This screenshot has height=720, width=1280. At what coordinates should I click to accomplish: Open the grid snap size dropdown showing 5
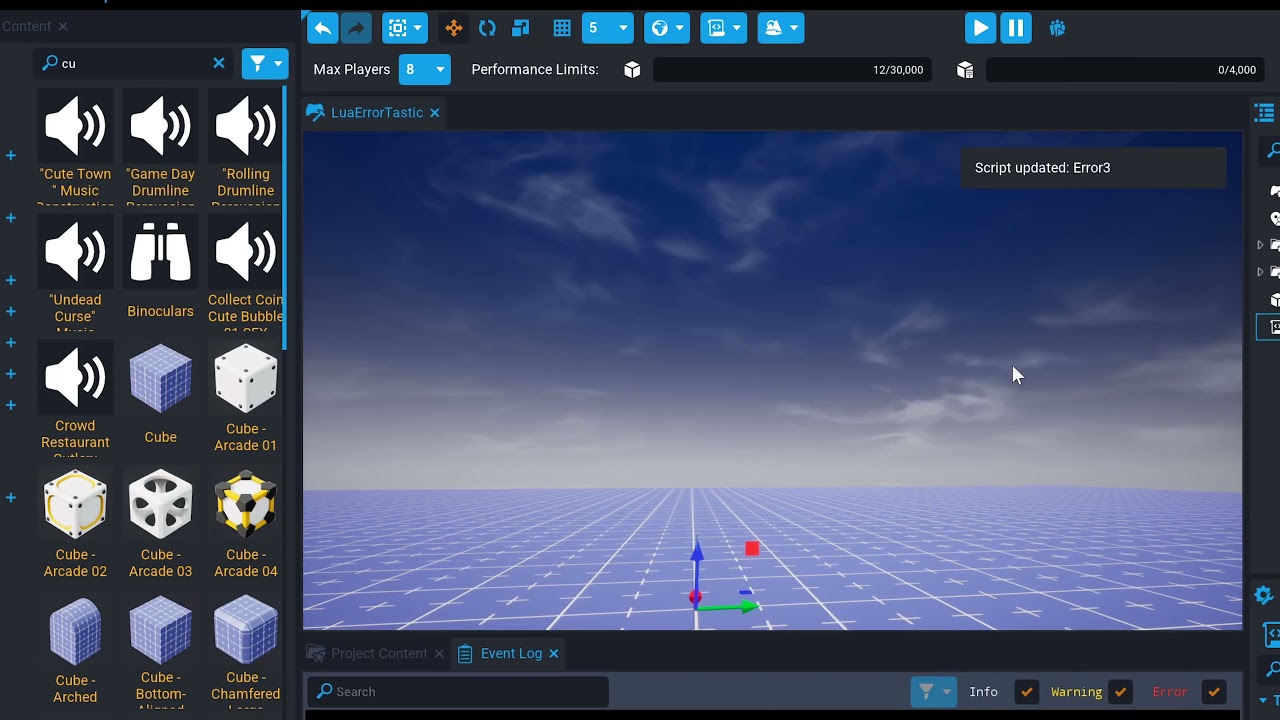coord(607,28)
